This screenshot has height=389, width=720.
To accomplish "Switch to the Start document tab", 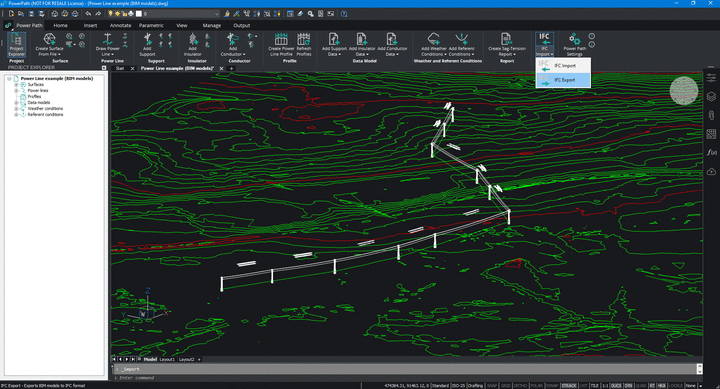I will pyautogui.click(x=120, y=68).
